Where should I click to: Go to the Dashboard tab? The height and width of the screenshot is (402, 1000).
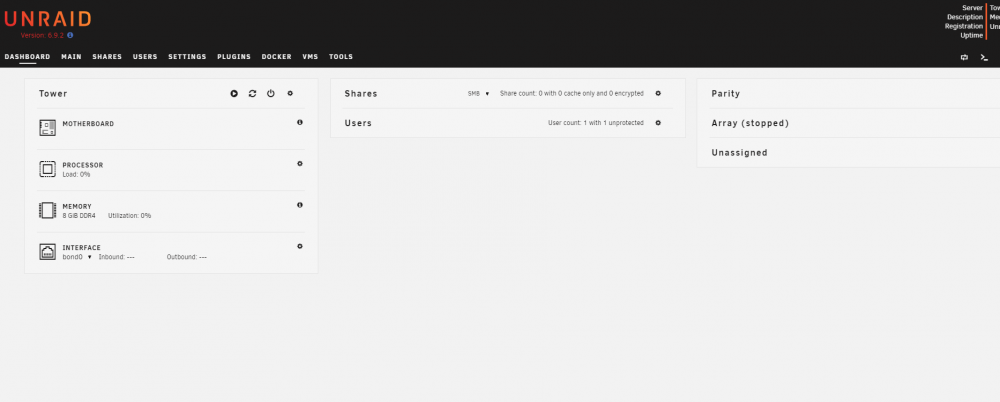tap(27, 57)
